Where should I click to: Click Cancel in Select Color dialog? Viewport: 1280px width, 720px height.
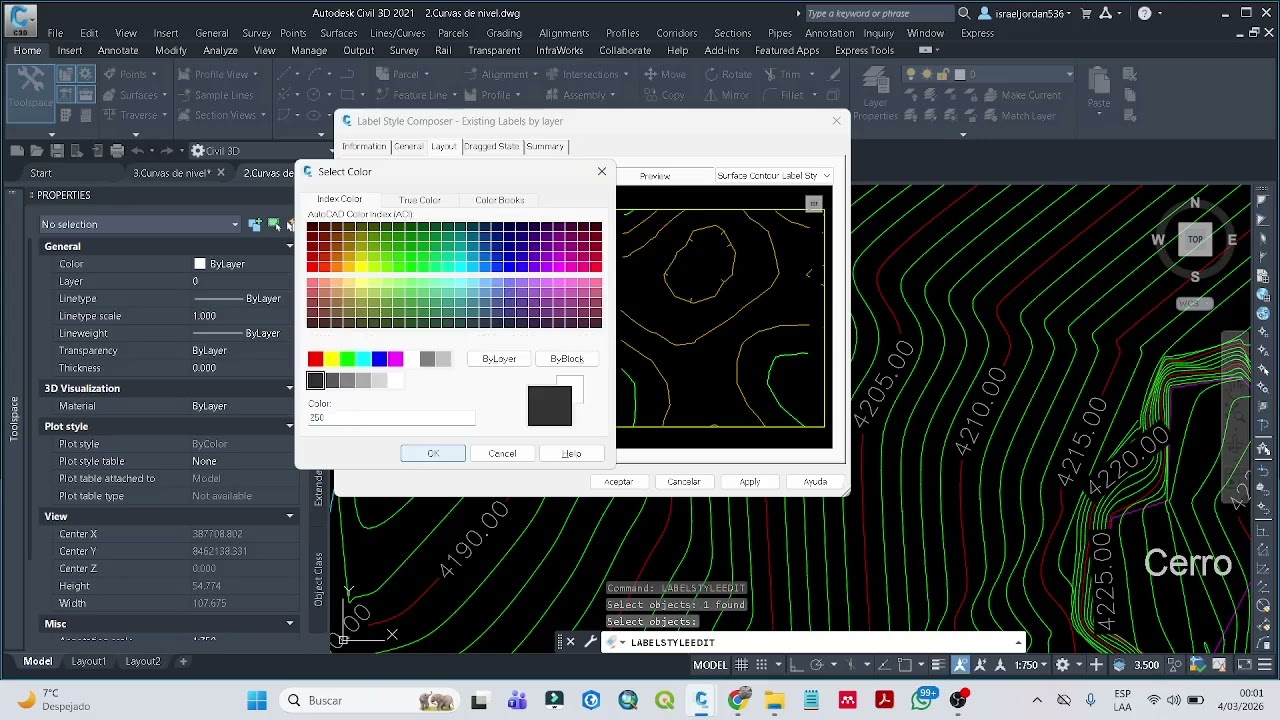click(x=502, y=454)
